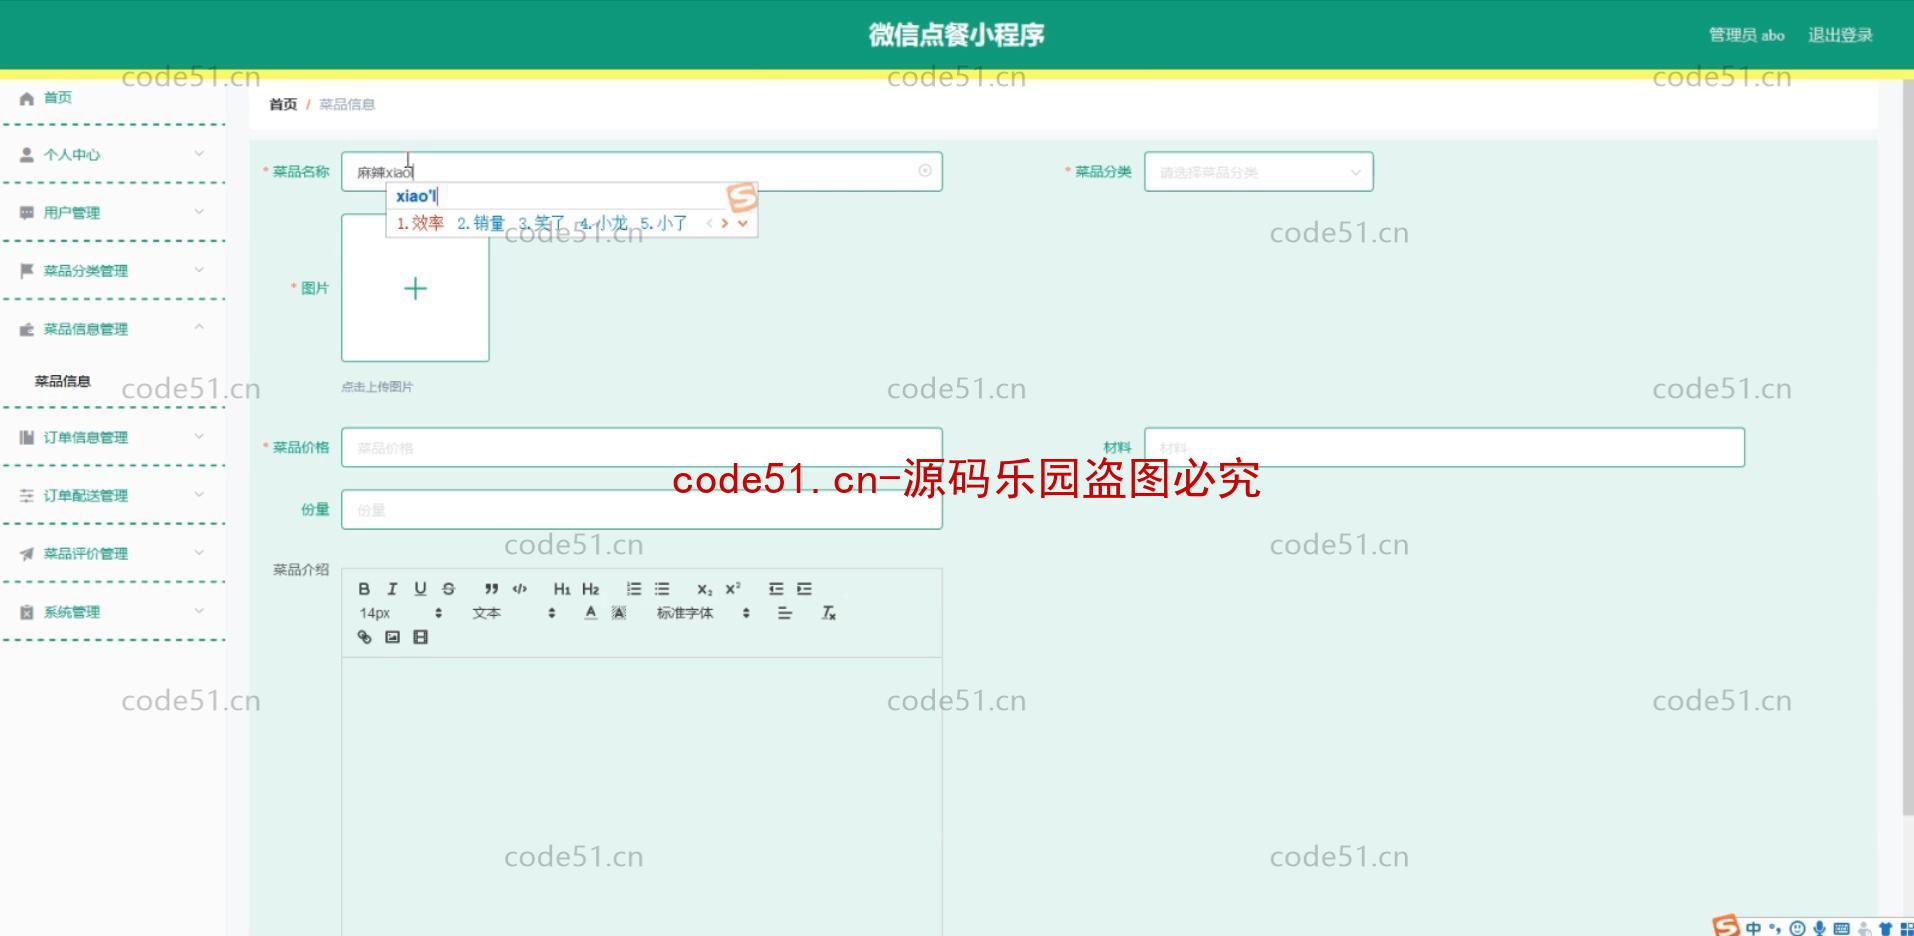Select the 菜品信息 submenu item
Viewport: 1914px width, 936px height.
pyautogui.click(x=62, y=381)
